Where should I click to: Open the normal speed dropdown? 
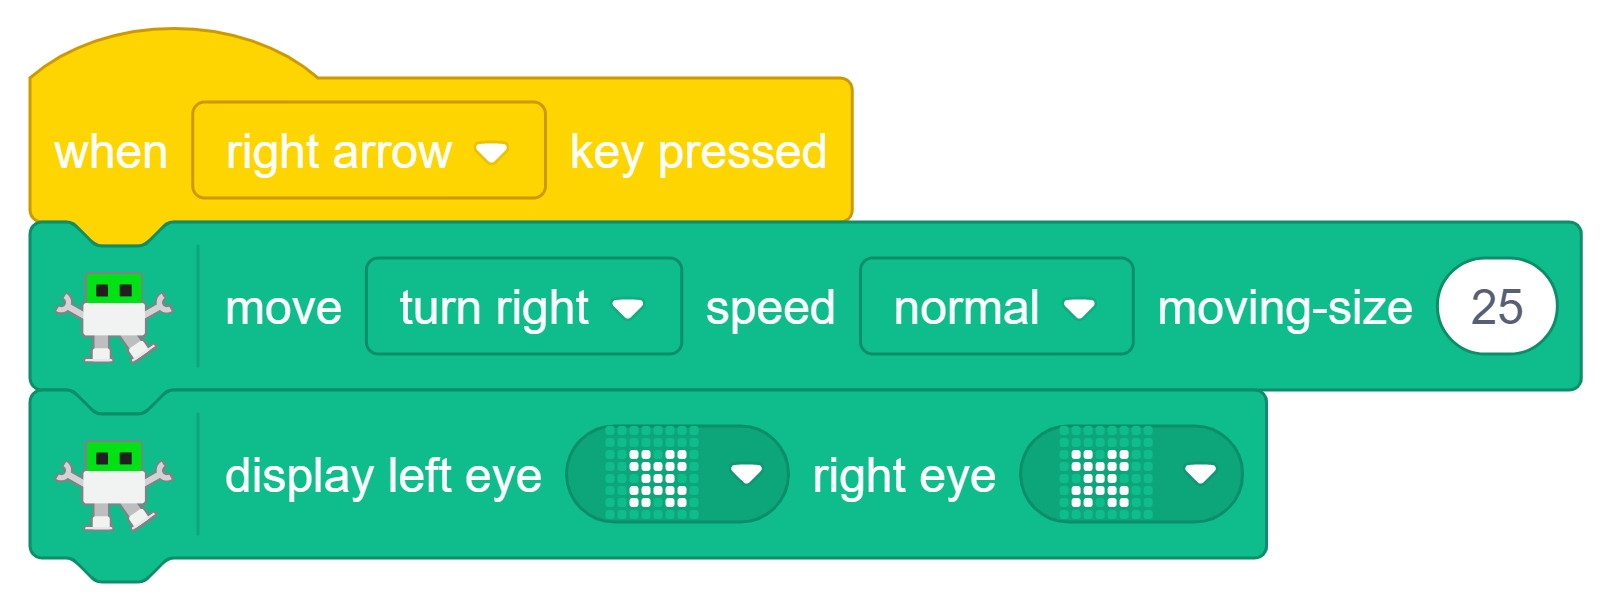click(997, 307)
